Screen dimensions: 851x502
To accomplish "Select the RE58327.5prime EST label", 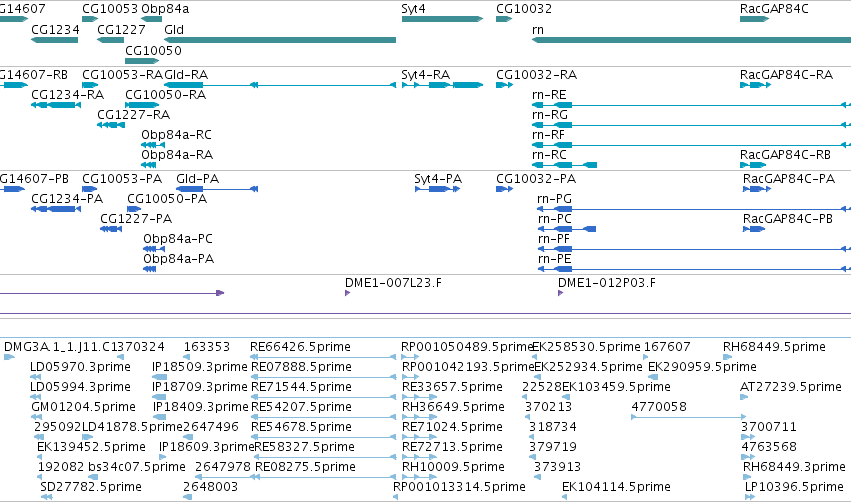I will click(304, 447).
